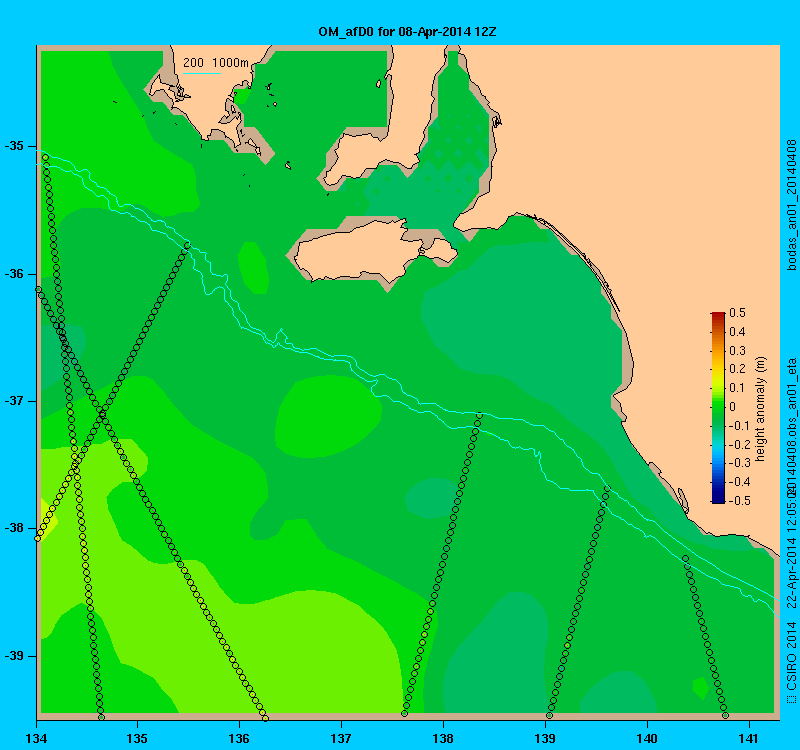This screenshot has width=800, height=750.
Task: Click colorbar value 0.1
Action: coord(738,388)
